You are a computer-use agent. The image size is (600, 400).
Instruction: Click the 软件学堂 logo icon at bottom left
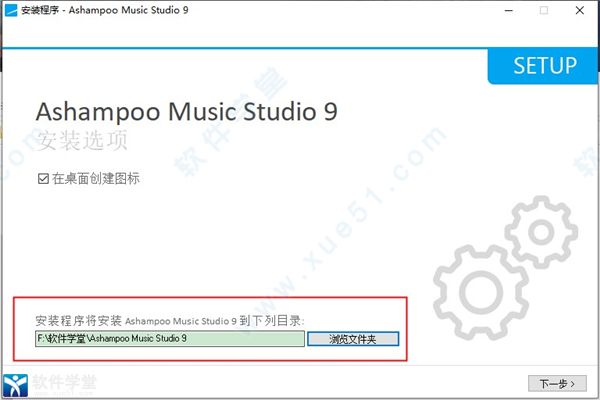(16, 385)
